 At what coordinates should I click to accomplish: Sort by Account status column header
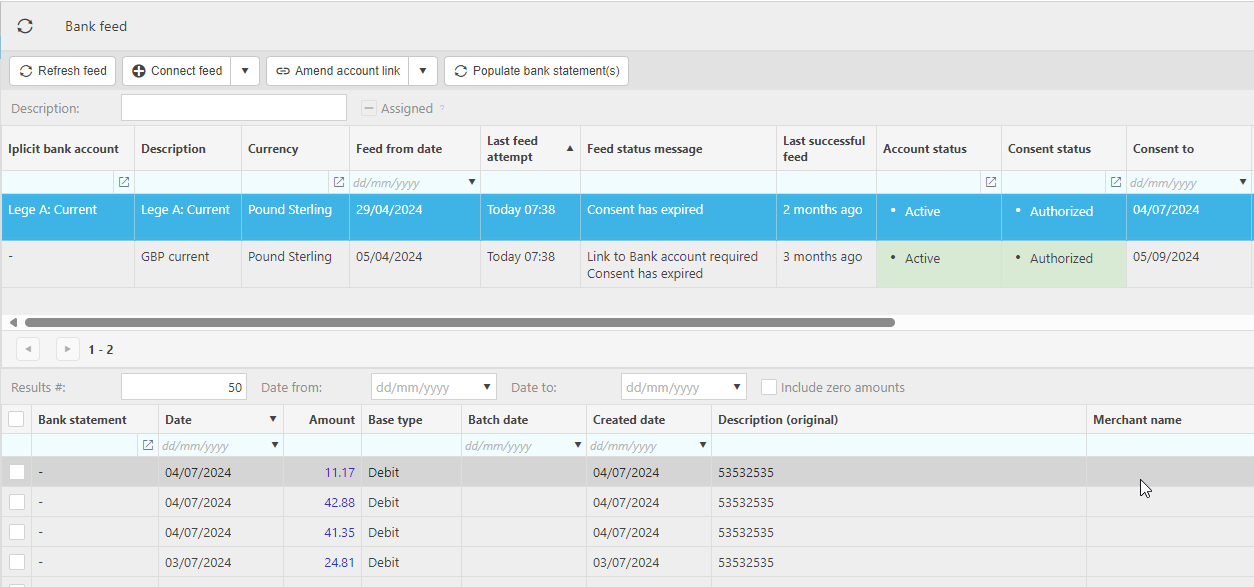939,149
